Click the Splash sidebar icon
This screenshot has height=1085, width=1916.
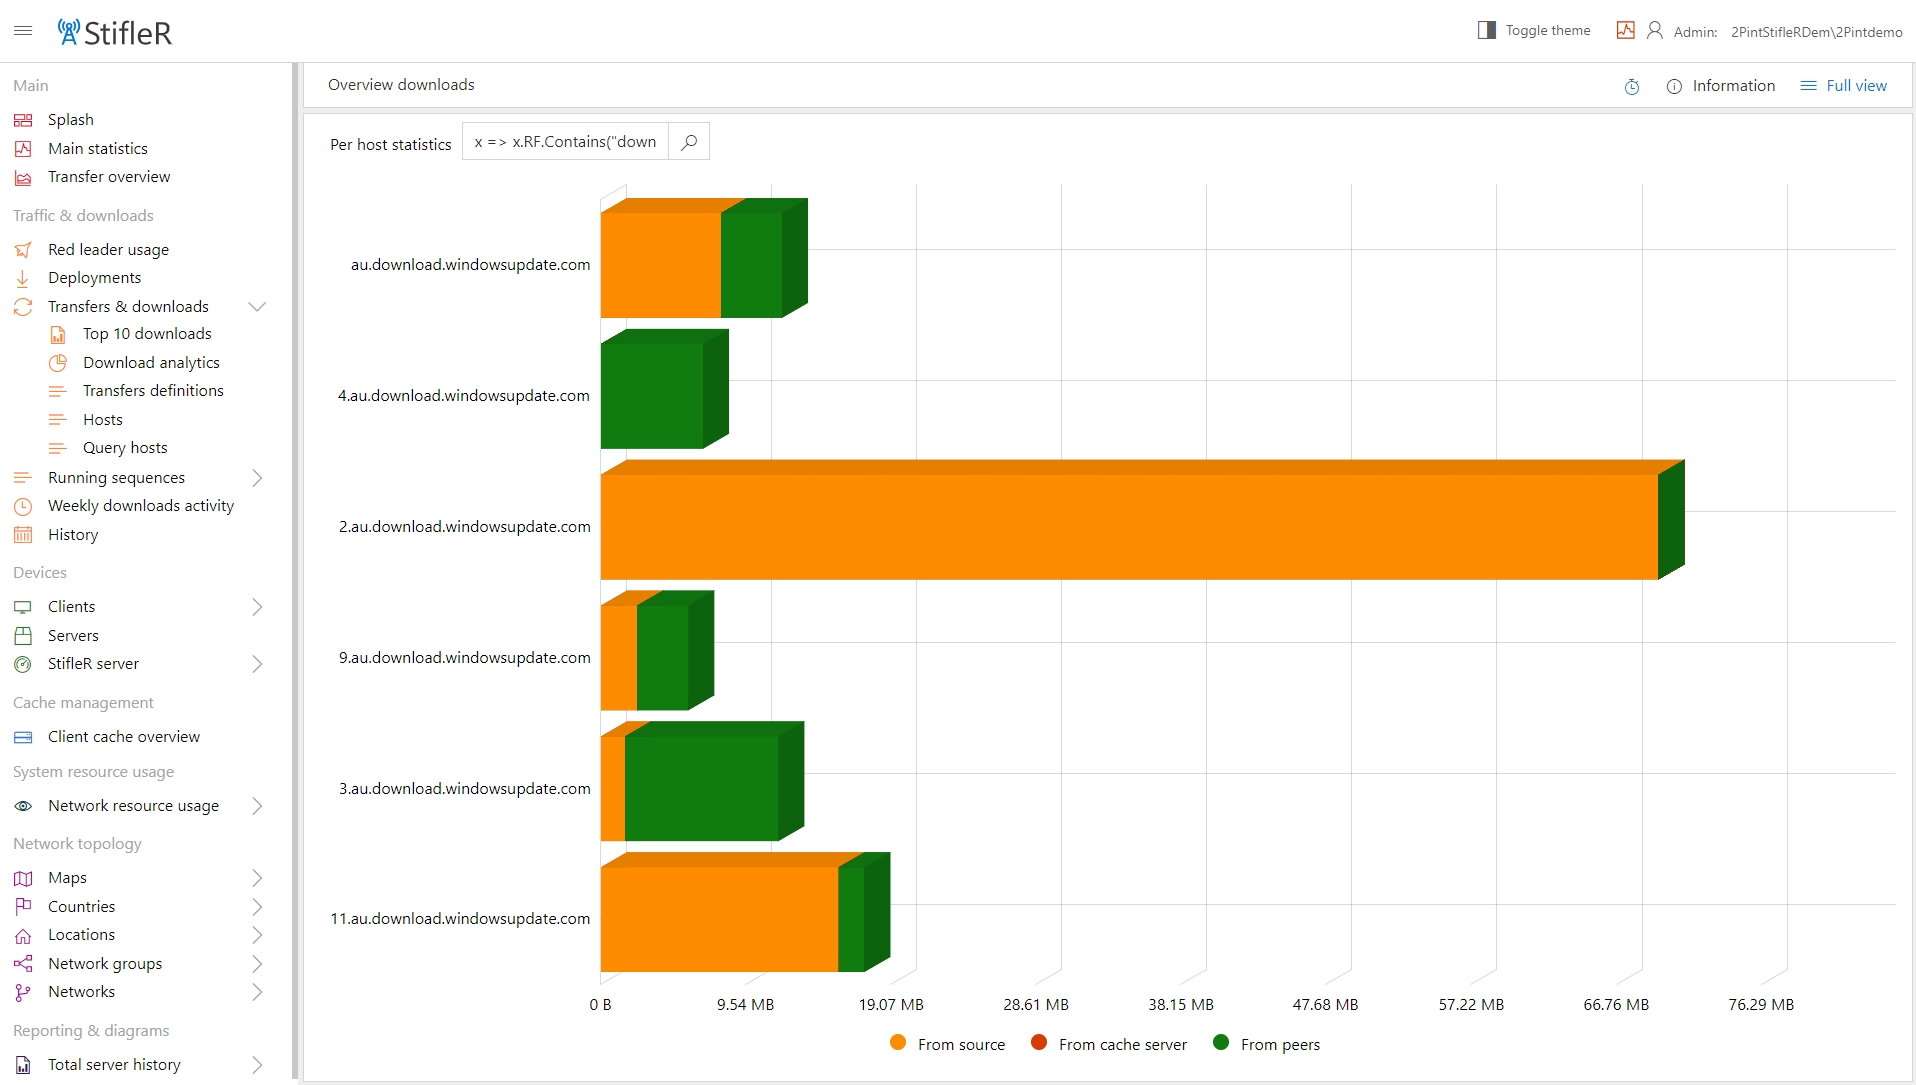click(23, 120)
